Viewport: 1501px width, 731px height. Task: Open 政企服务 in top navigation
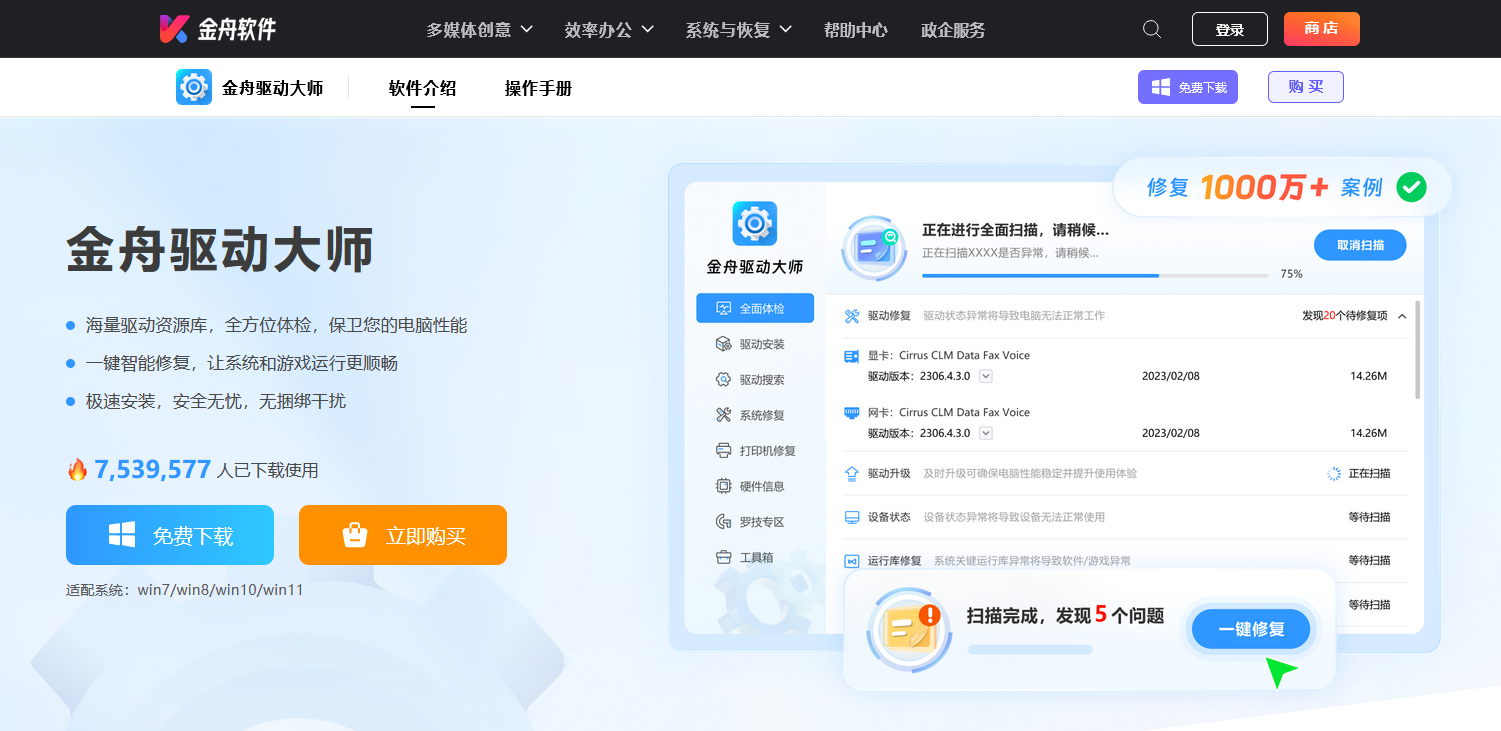pyautogui.click(x=953, y=30)
